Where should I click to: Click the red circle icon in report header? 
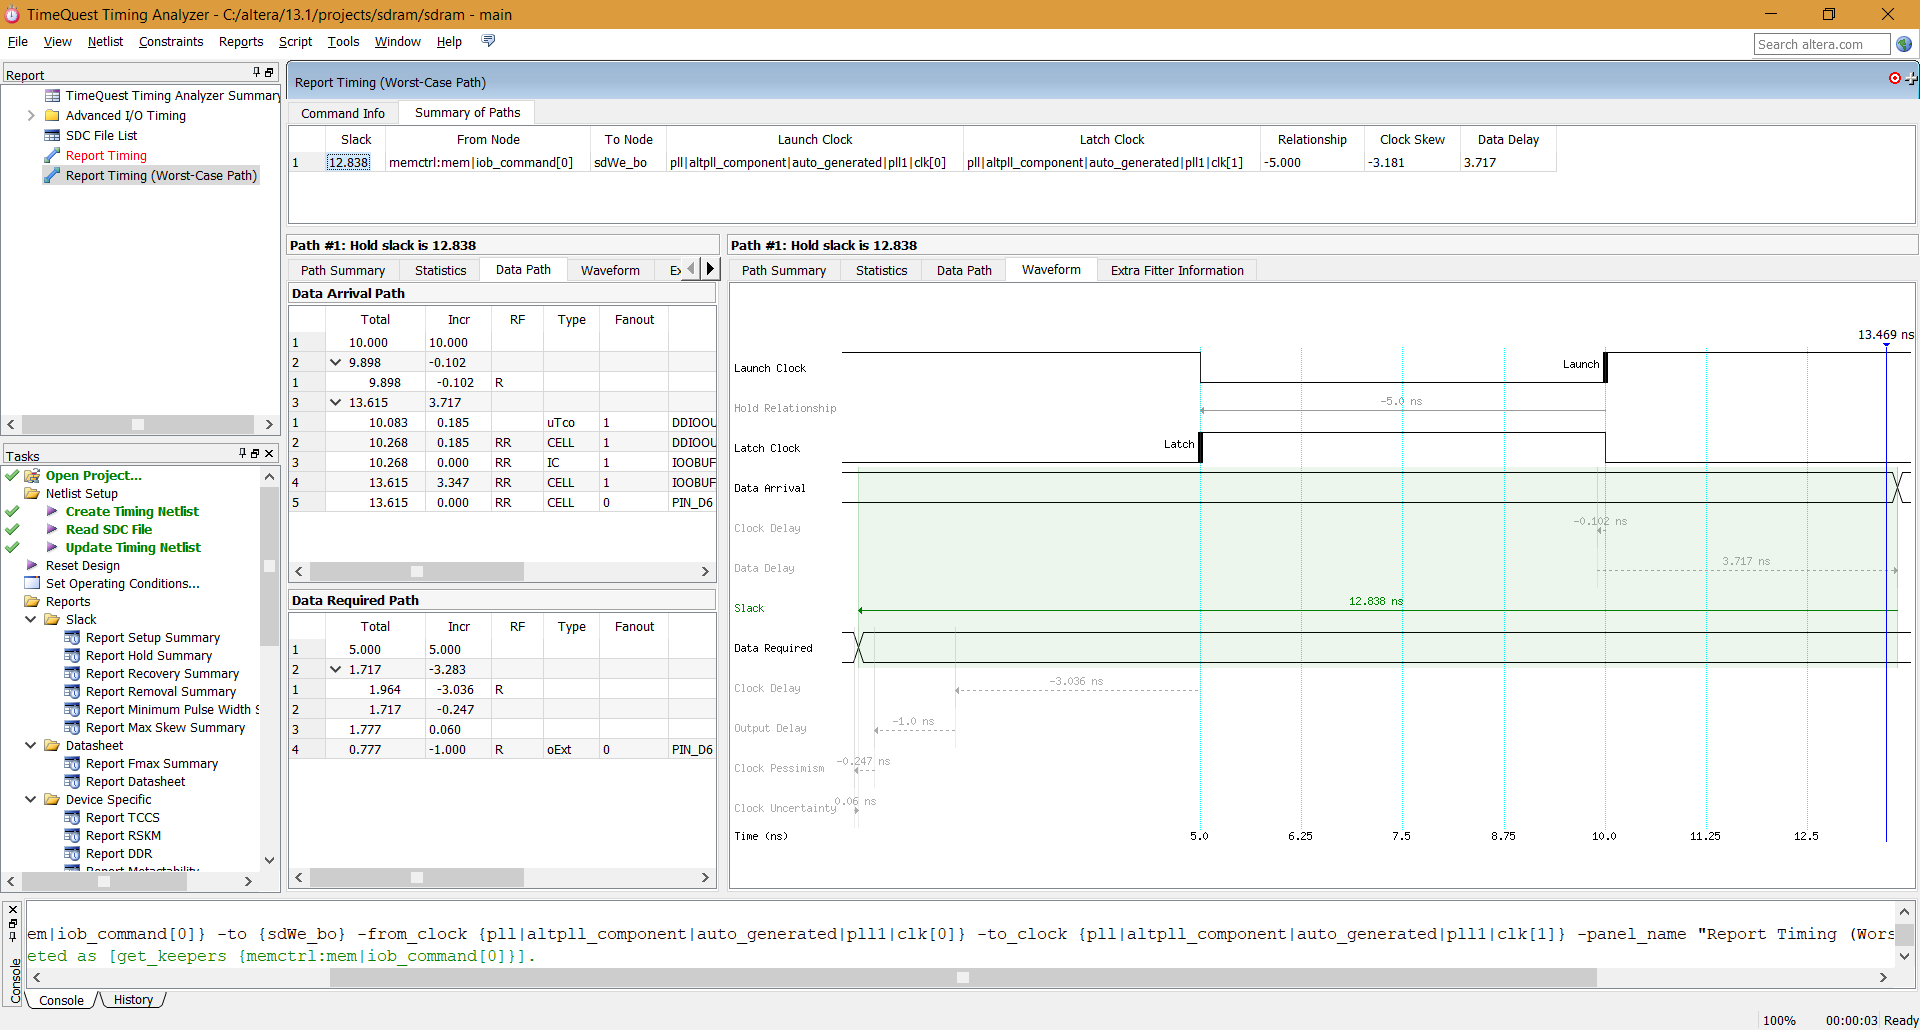[1894, 78]
